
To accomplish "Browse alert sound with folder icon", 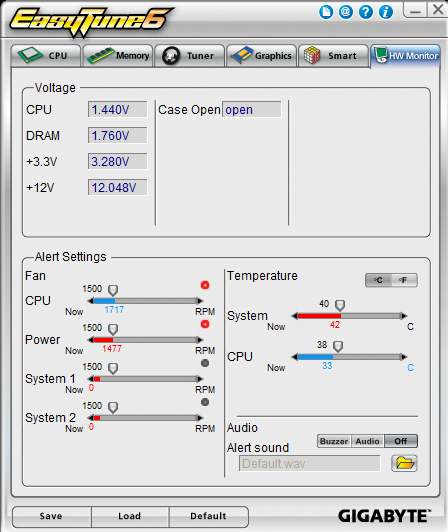I will pos(404,463).
